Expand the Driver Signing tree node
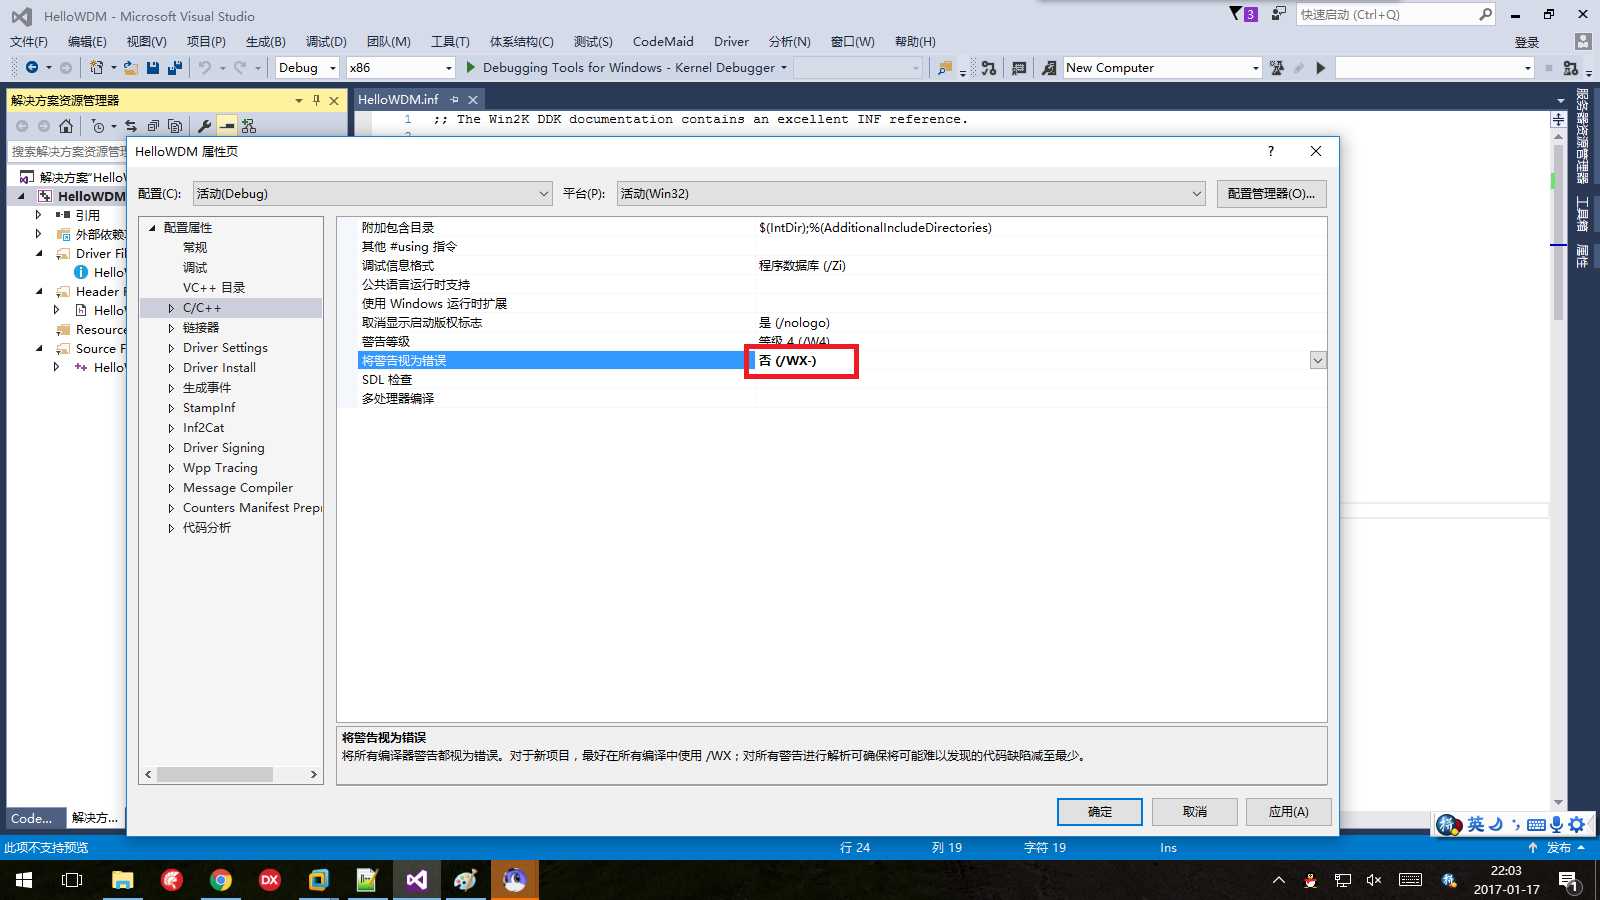This screenshot has width=1600, height=900. click(171, 448)
